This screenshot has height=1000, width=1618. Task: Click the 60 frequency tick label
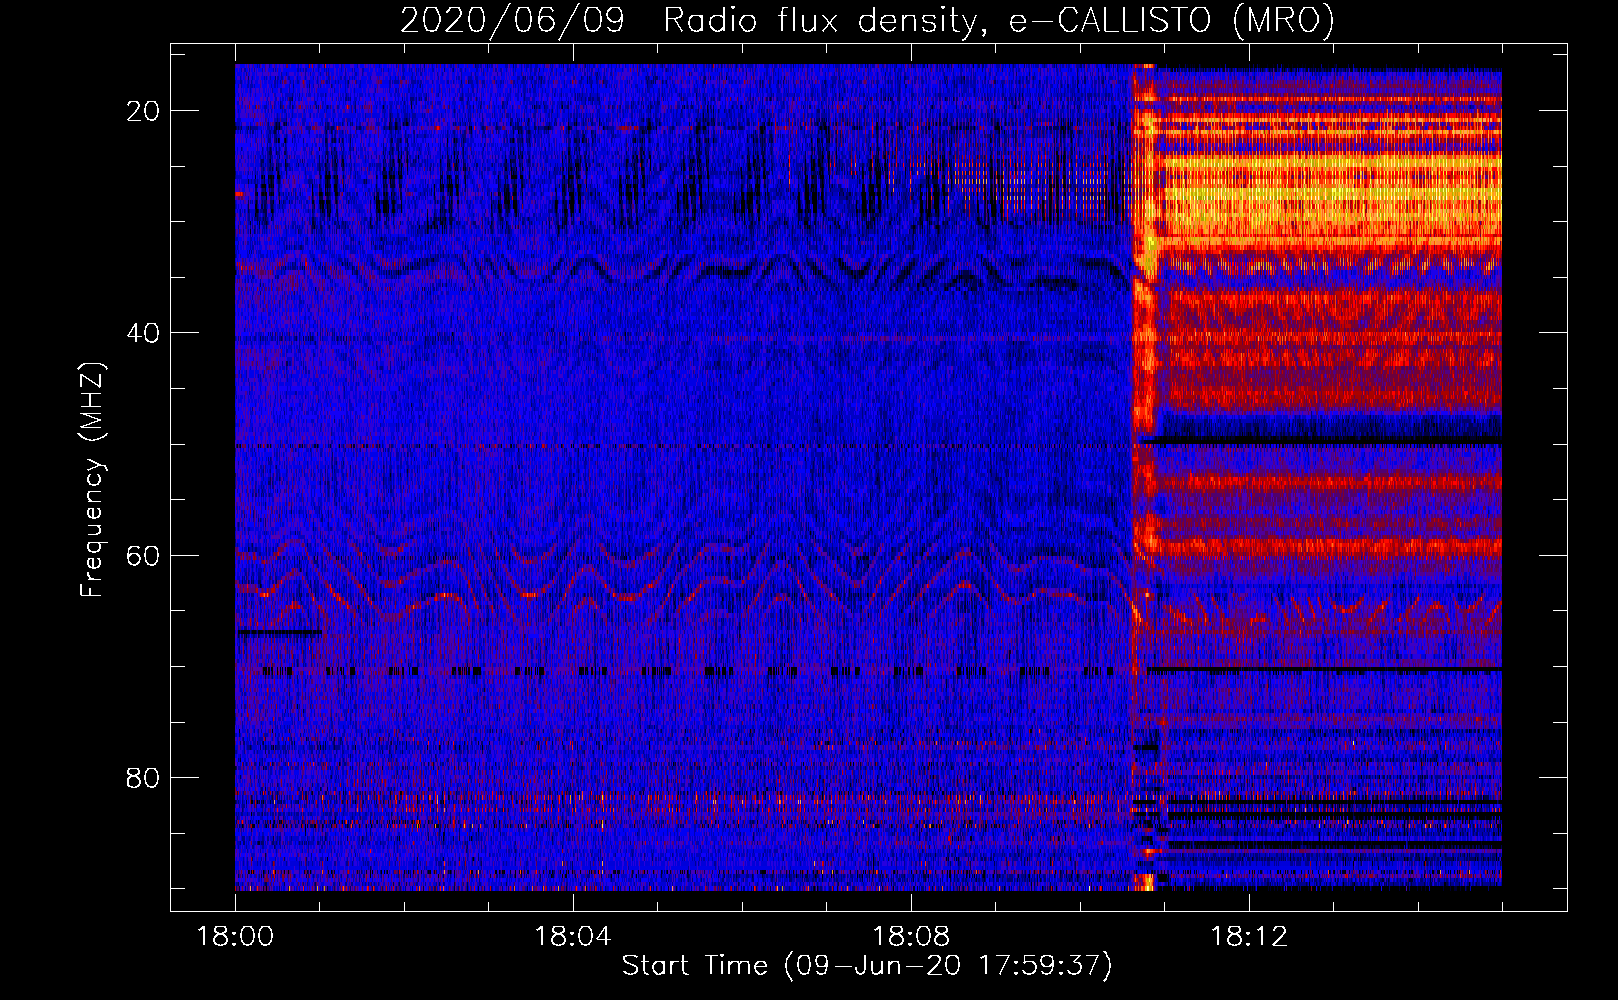tap(144, 555)
